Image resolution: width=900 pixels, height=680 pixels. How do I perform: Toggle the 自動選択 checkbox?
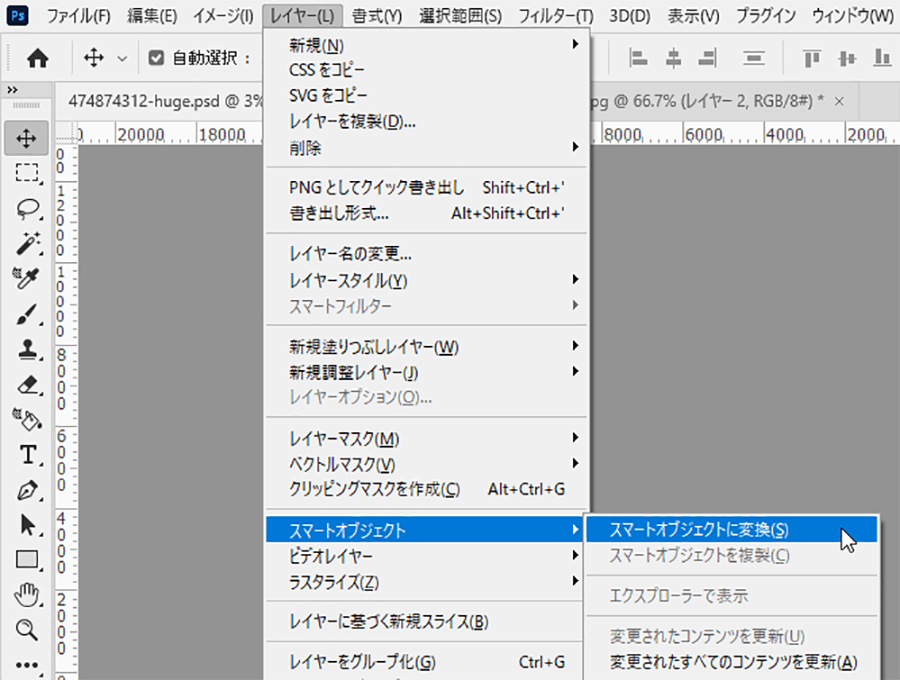[156, 58]
